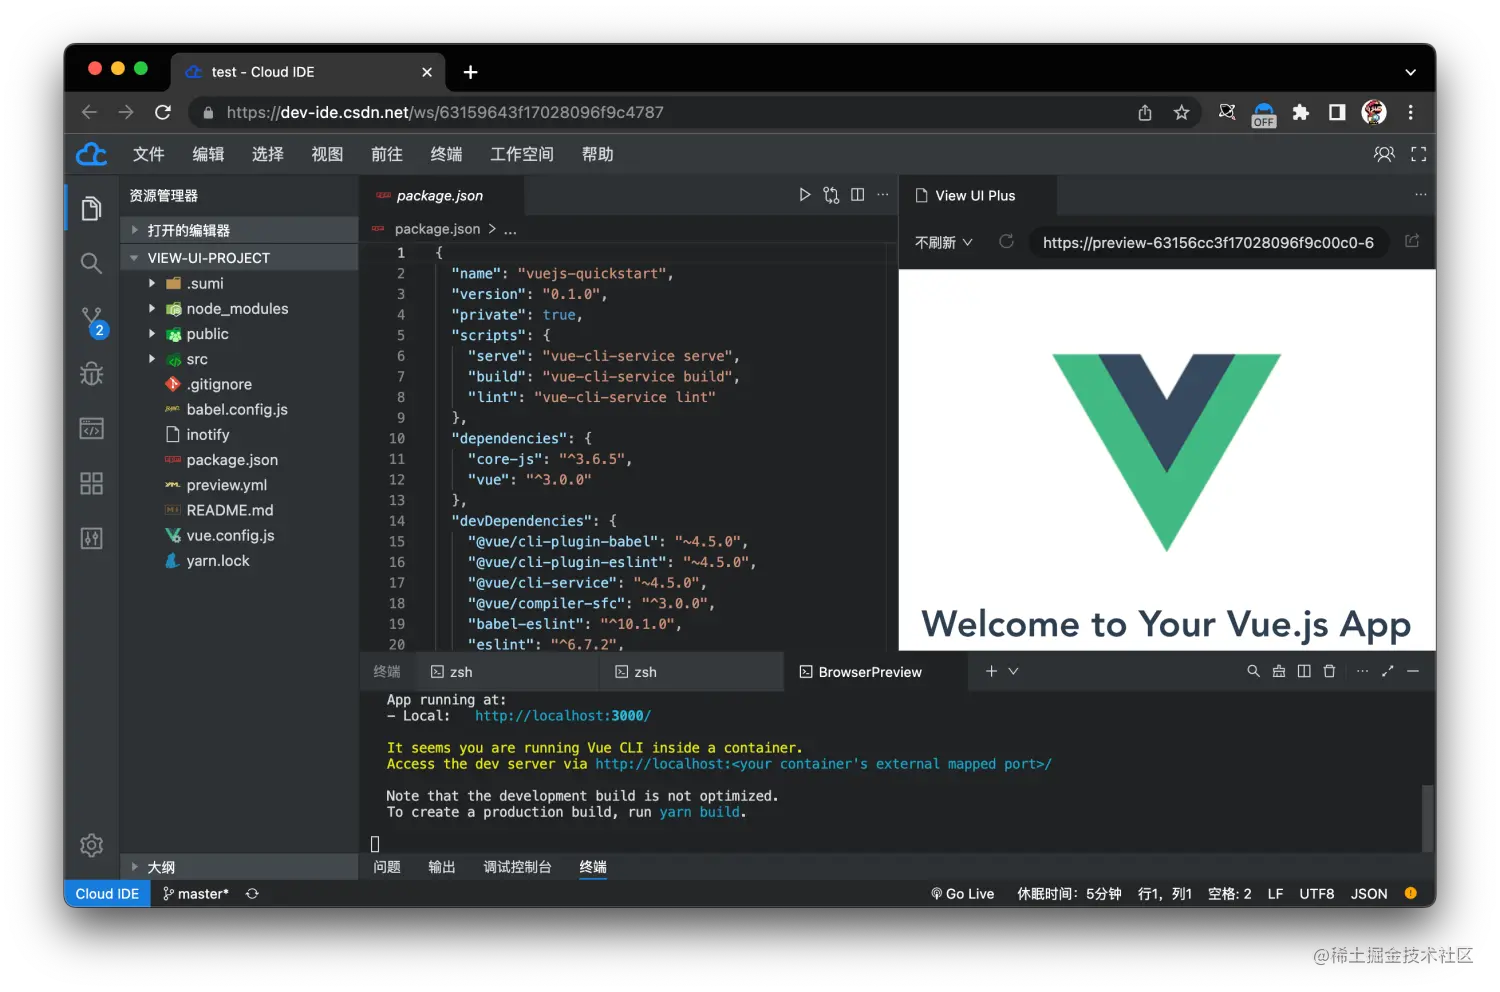Expand the public folder
Viewport: 1500px width, 992px height.
click(152, 333)
